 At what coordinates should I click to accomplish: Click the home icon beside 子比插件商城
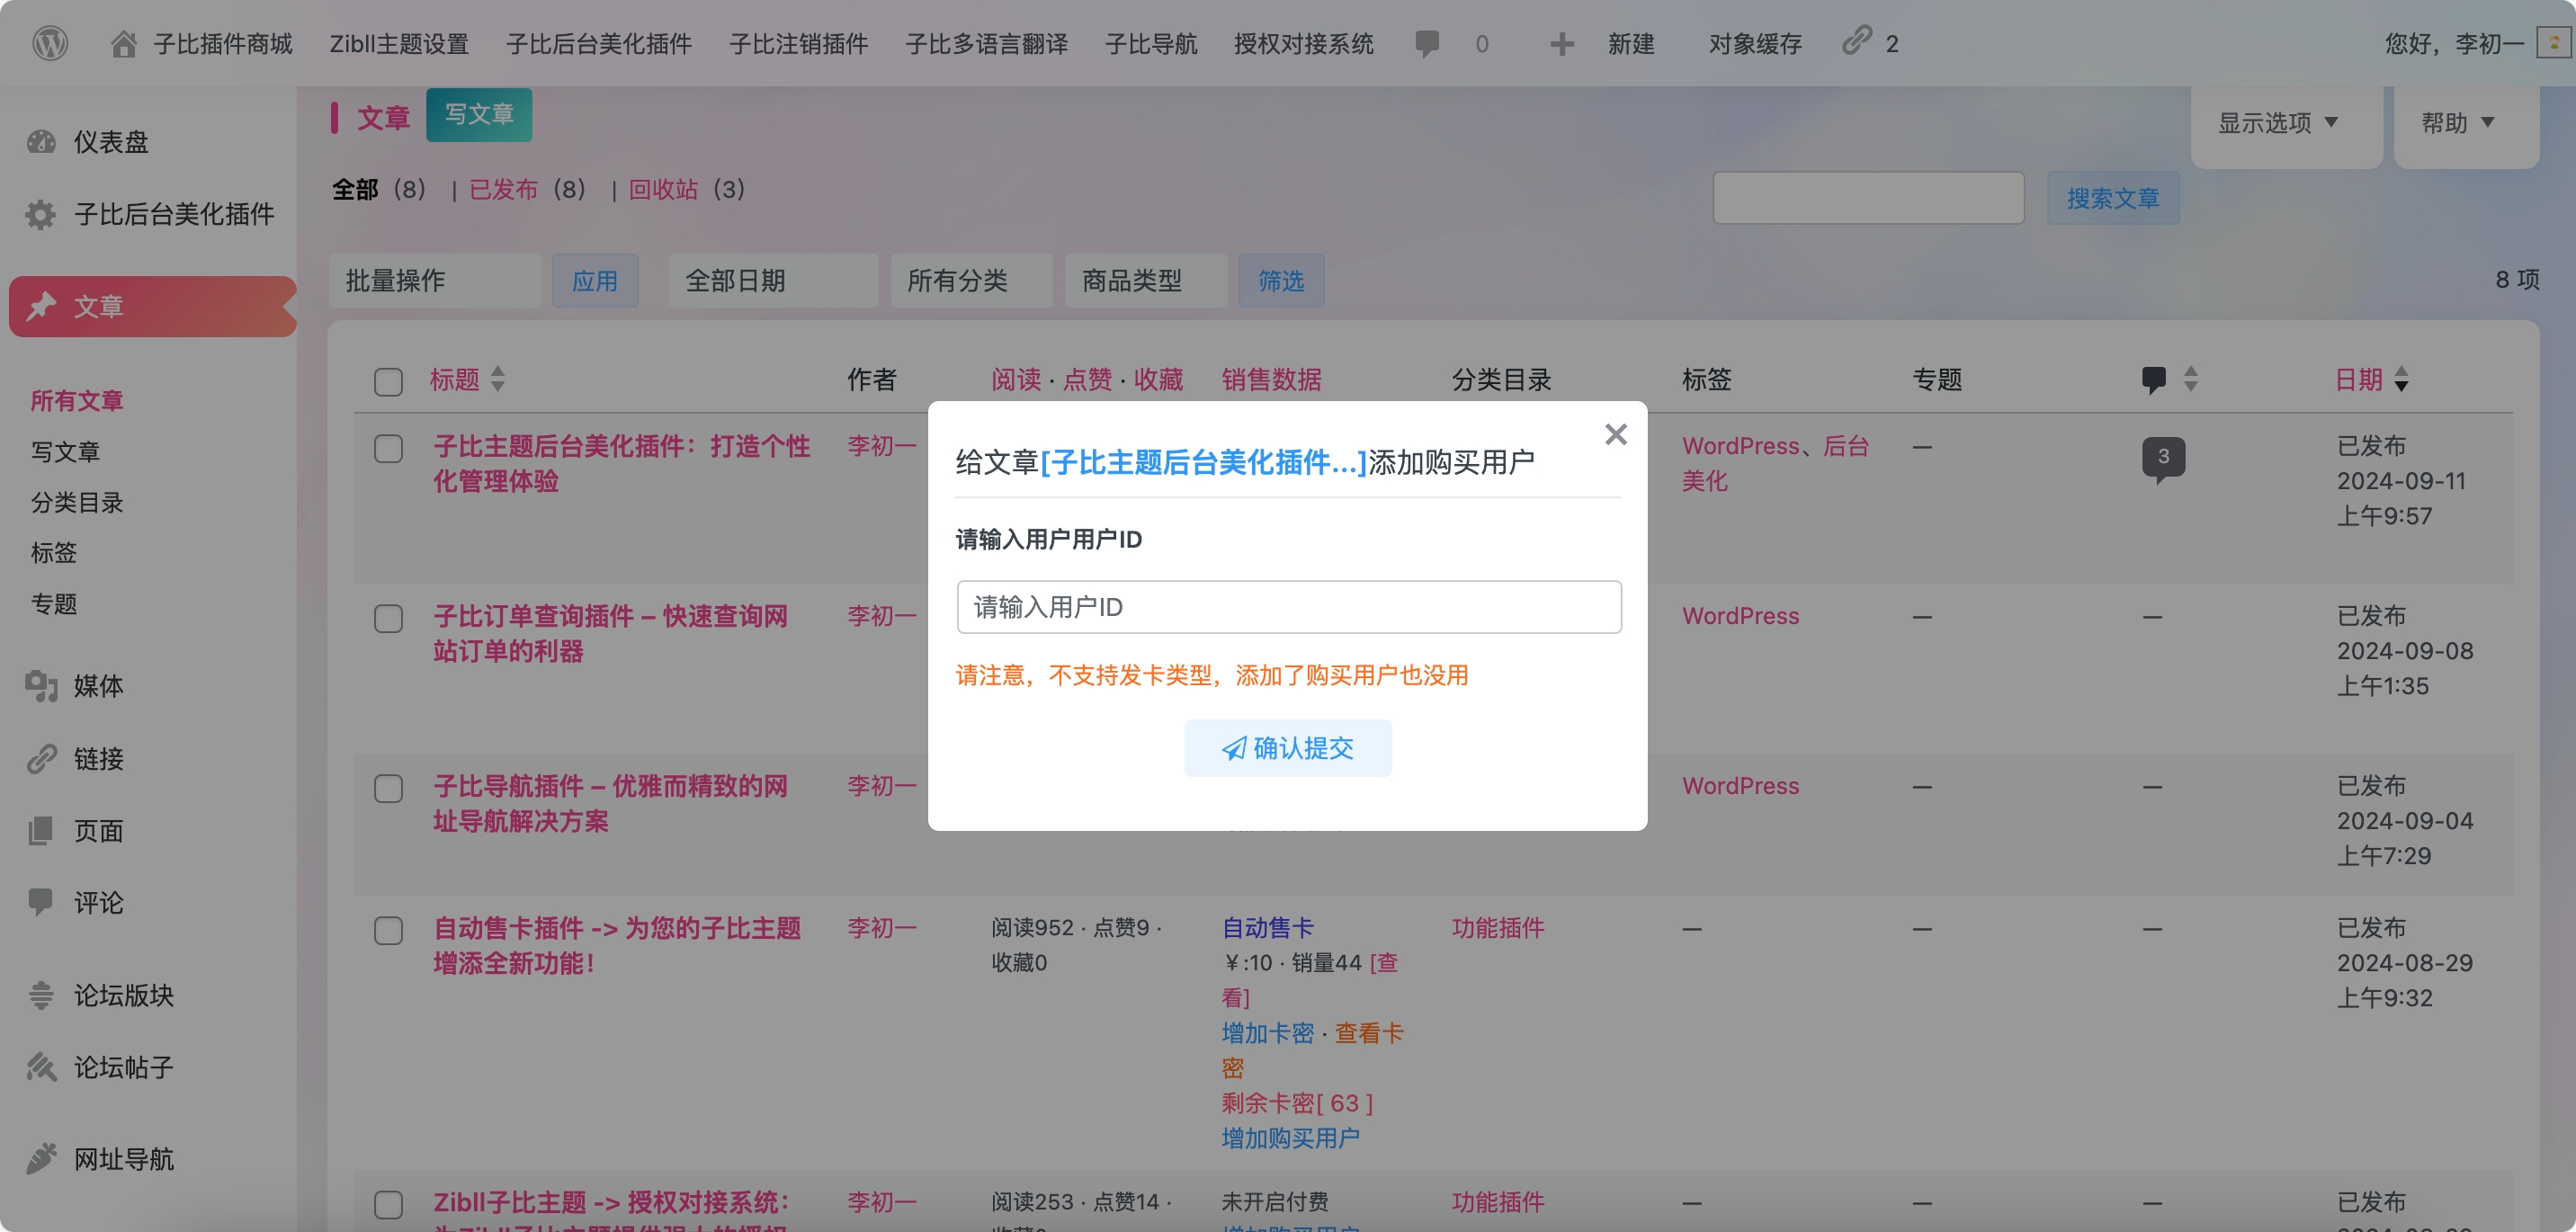pyautogui.click(x=124, y=44)
